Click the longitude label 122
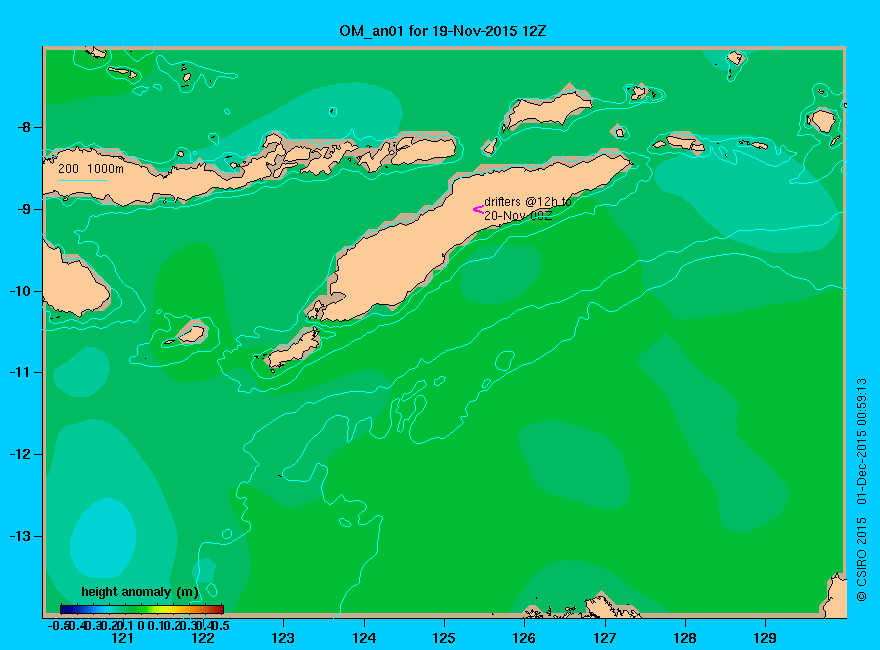 pos(203,638)
